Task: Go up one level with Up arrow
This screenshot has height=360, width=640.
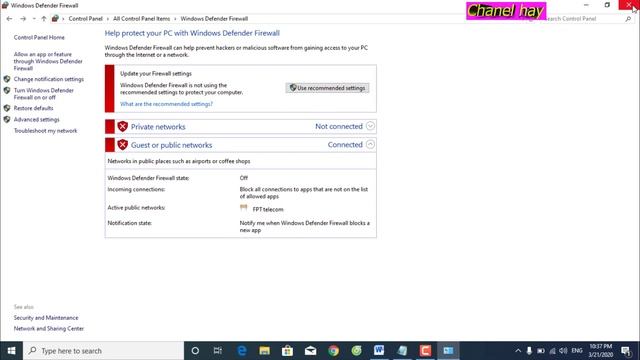Action: point(44,19)
